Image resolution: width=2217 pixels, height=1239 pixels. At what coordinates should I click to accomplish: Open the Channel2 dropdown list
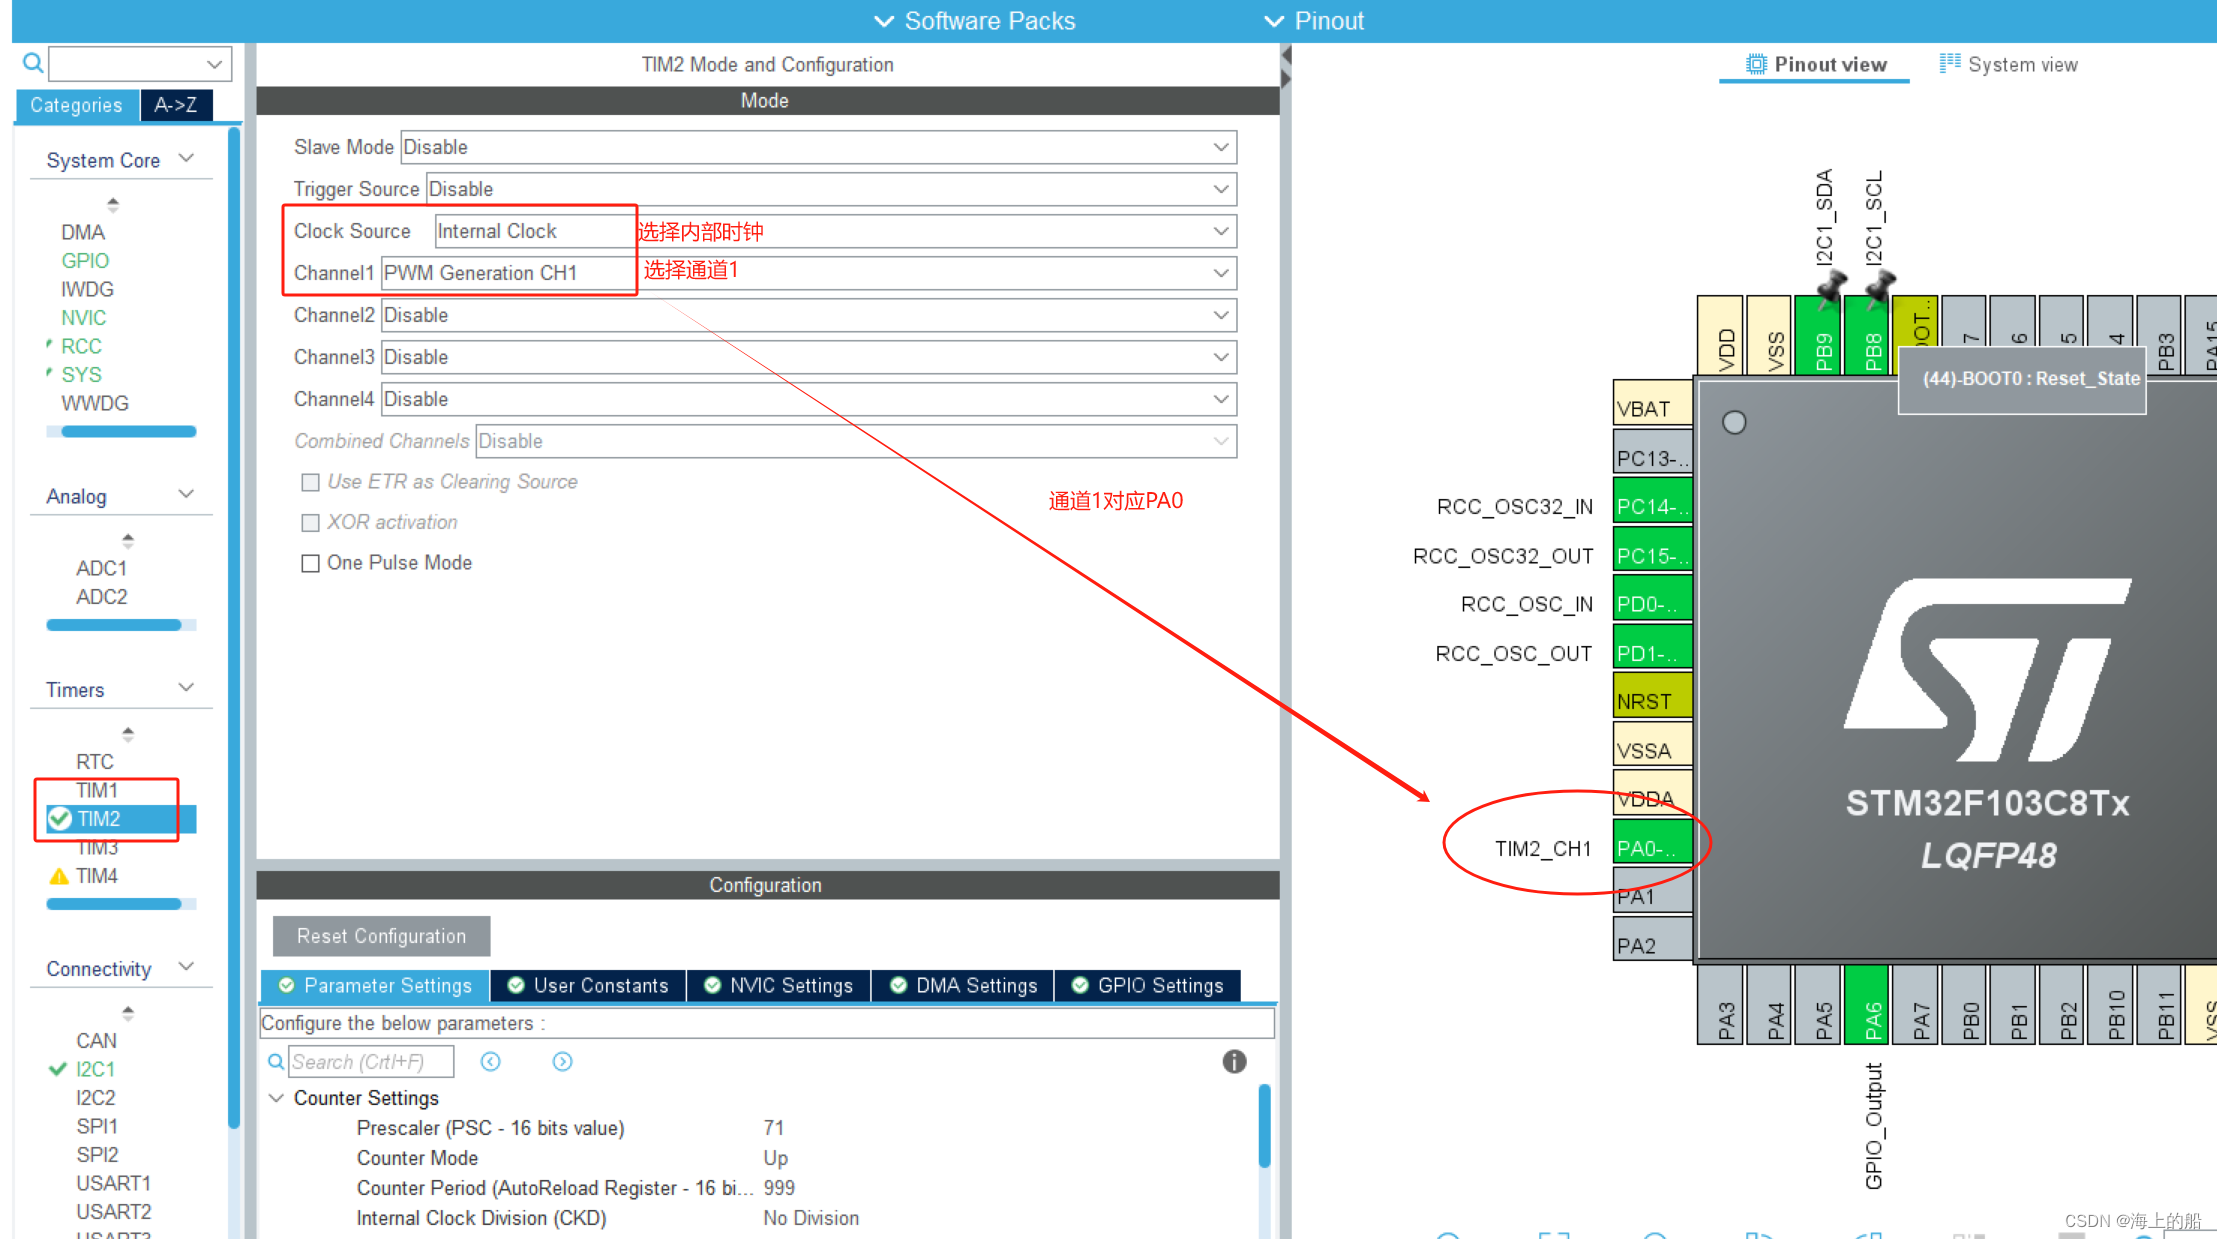point(1220,315)
